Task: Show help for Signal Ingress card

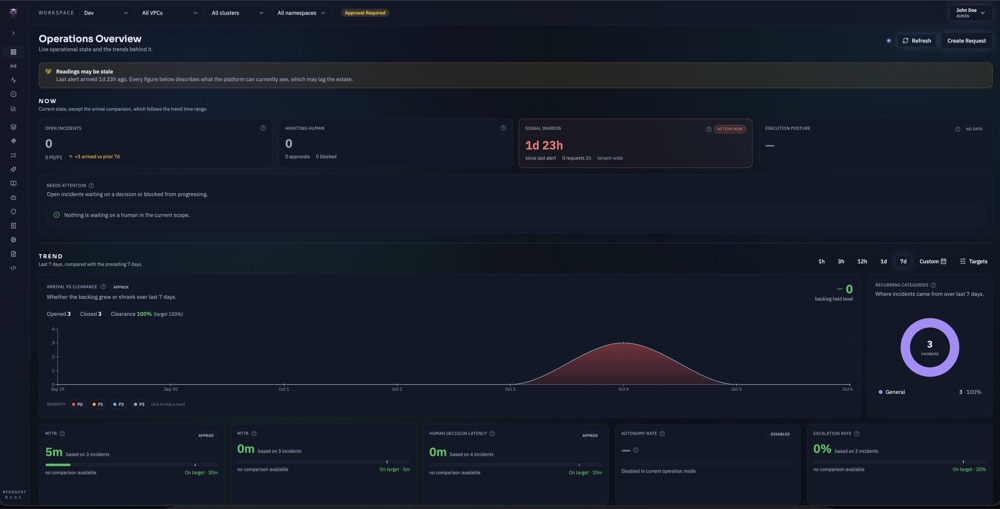Action: 709,129
